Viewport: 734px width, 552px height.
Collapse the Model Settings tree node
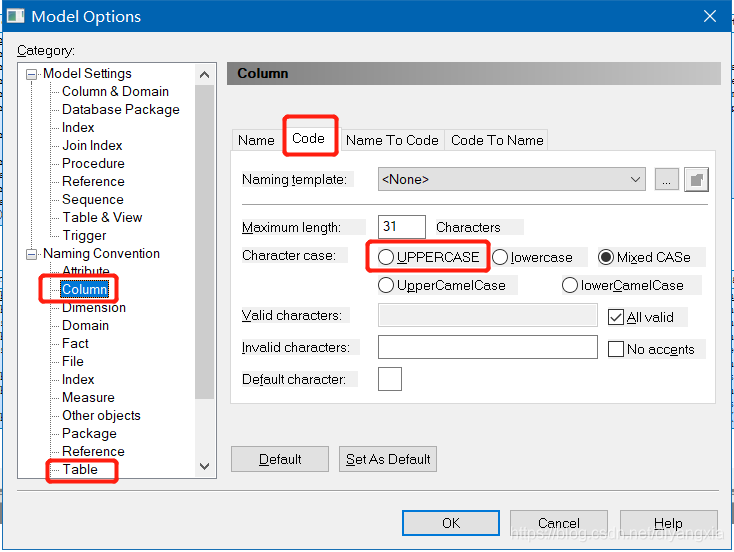tap(31, 74)
